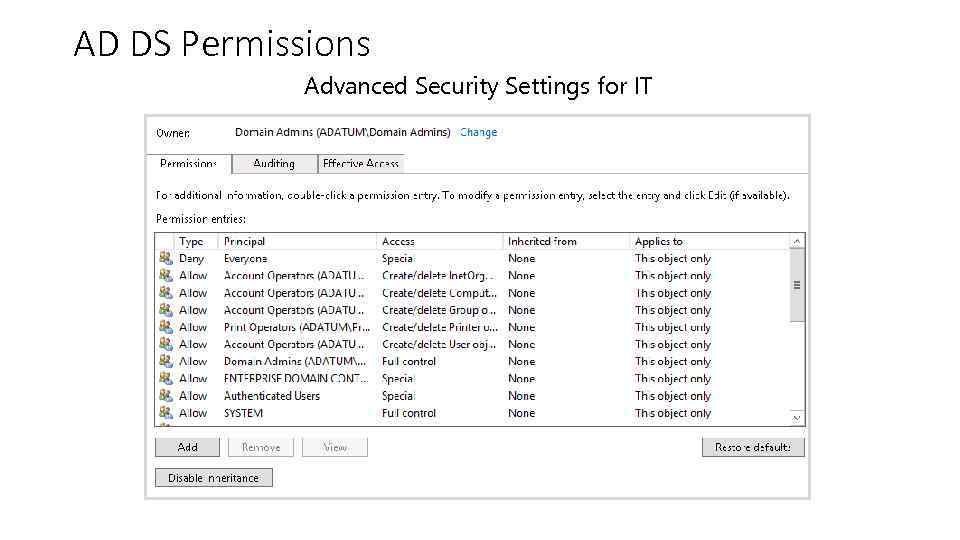Switch to the Auditing tab
The image size is (960, 540).
pos(274,164)
